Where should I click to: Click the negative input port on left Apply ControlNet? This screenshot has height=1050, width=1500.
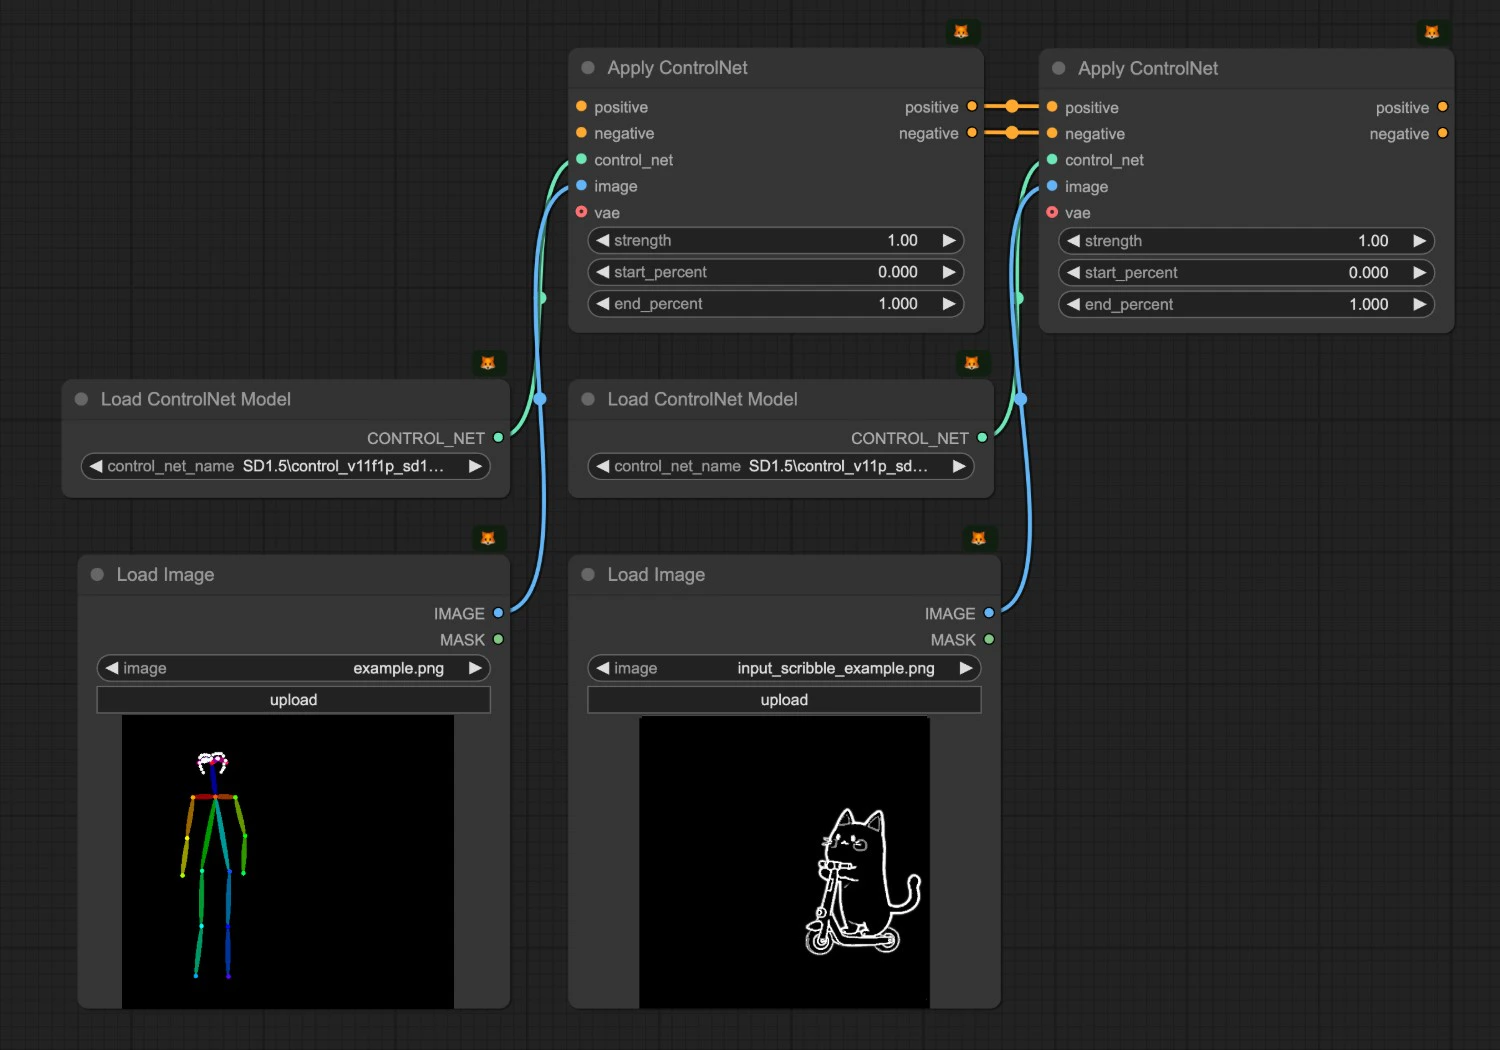581,132
